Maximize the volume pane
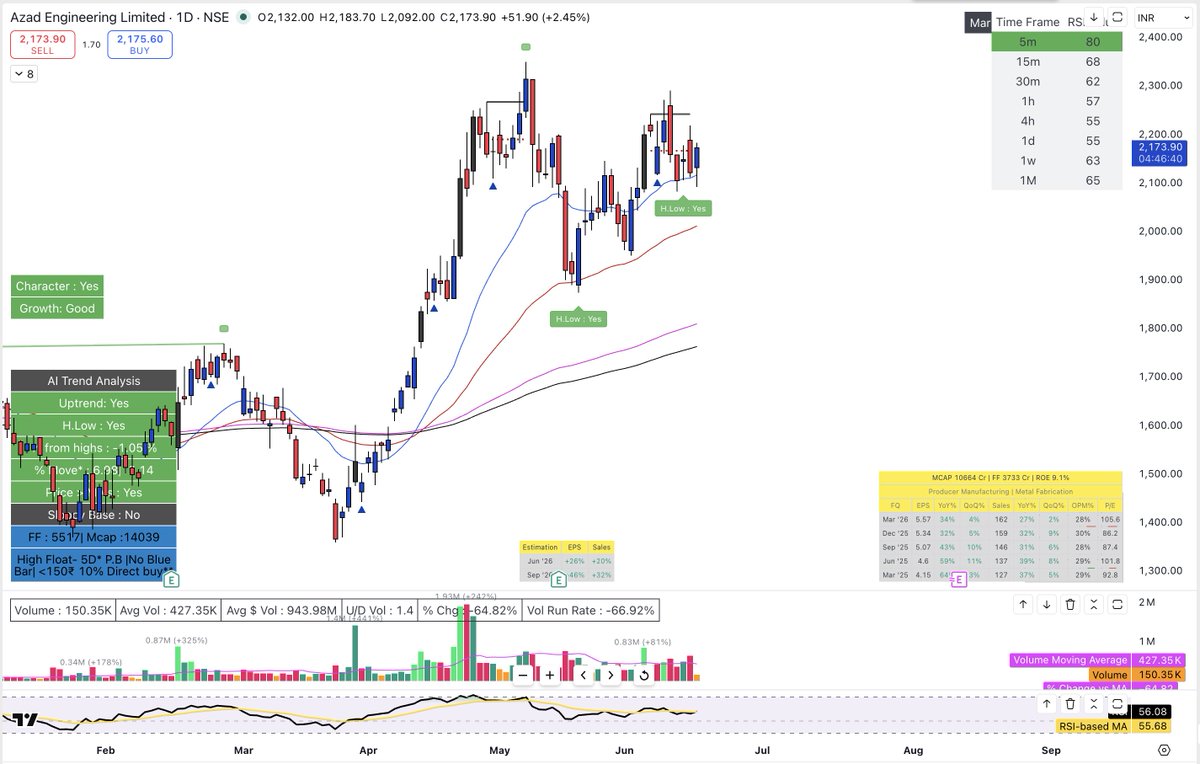 point(1117,604)
